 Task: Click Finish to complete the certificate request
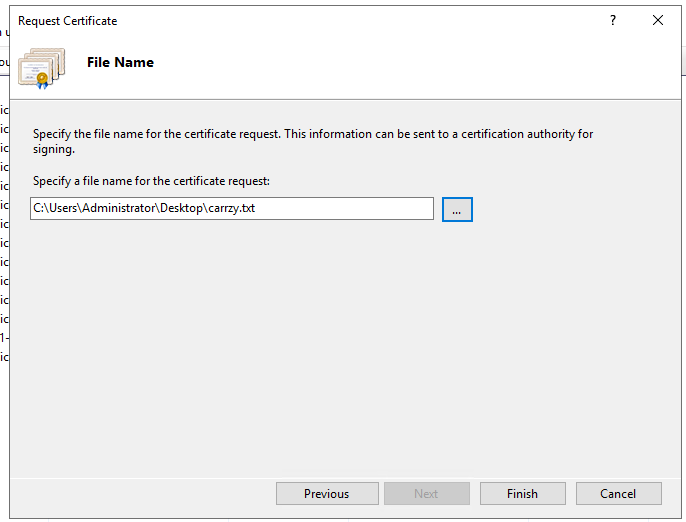pos(522,493)
